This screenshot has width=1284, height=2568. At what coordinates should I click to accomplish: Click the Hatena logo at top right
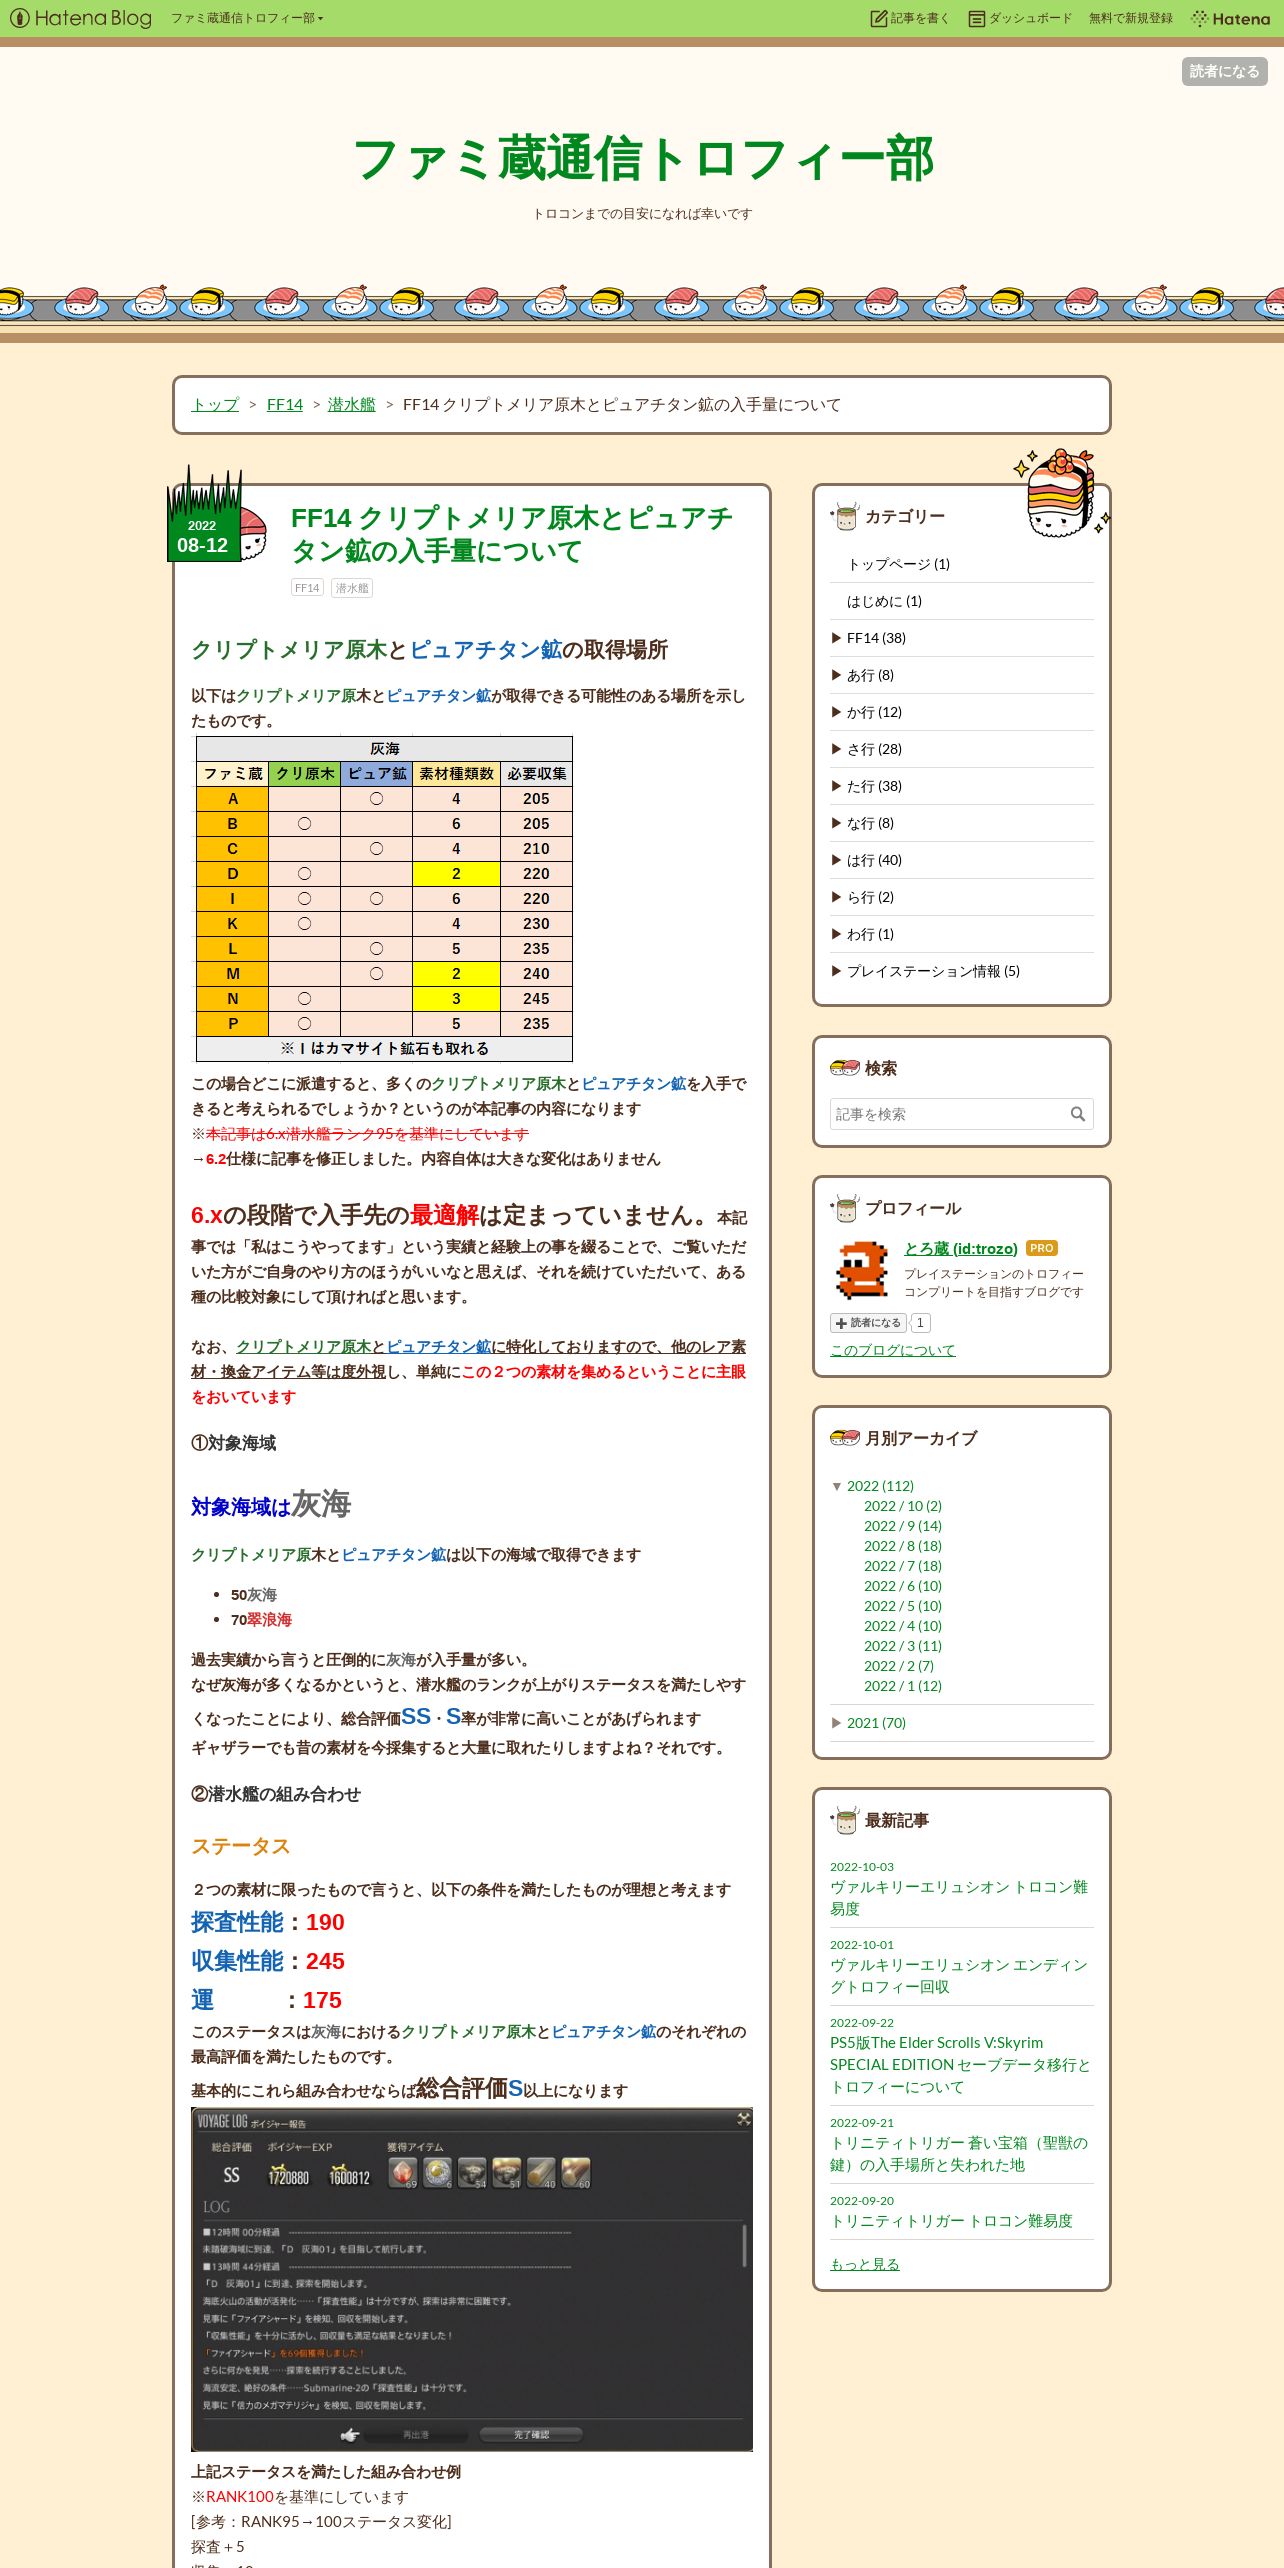click(1230, 18)
